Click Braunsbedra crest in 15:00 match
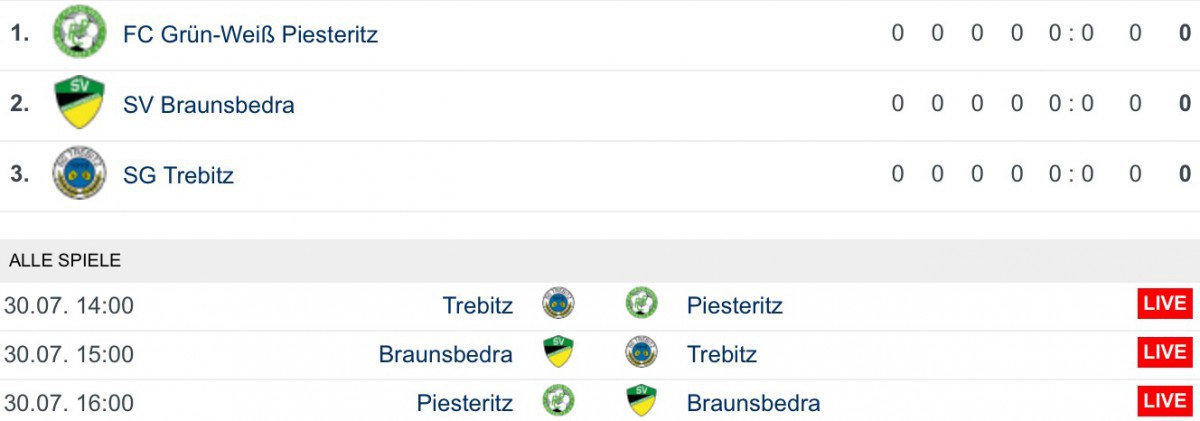The width and height of the screenshot is (1200, 421). pos(558,353)
